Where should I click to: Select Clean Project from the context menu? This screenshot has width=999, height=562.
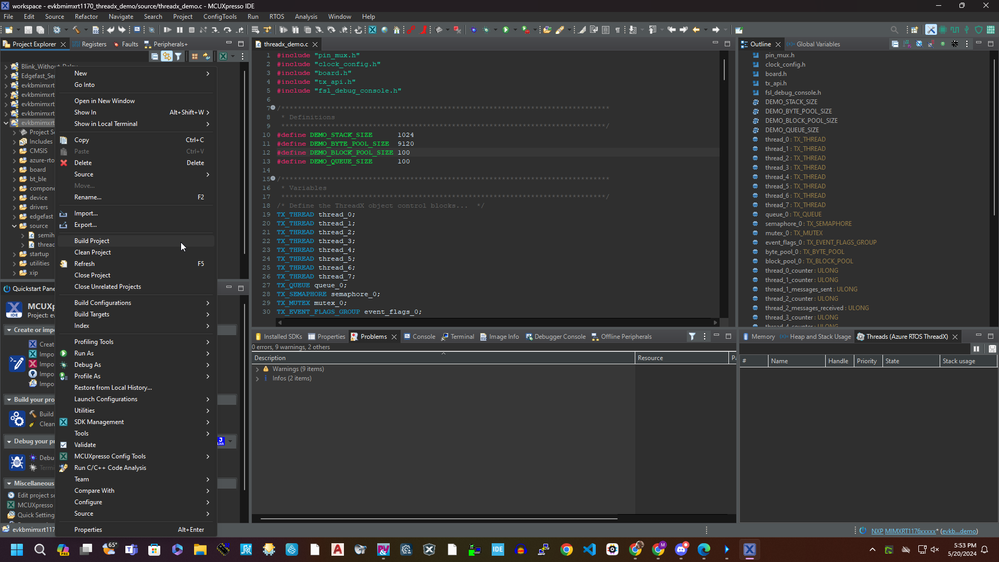92,252
